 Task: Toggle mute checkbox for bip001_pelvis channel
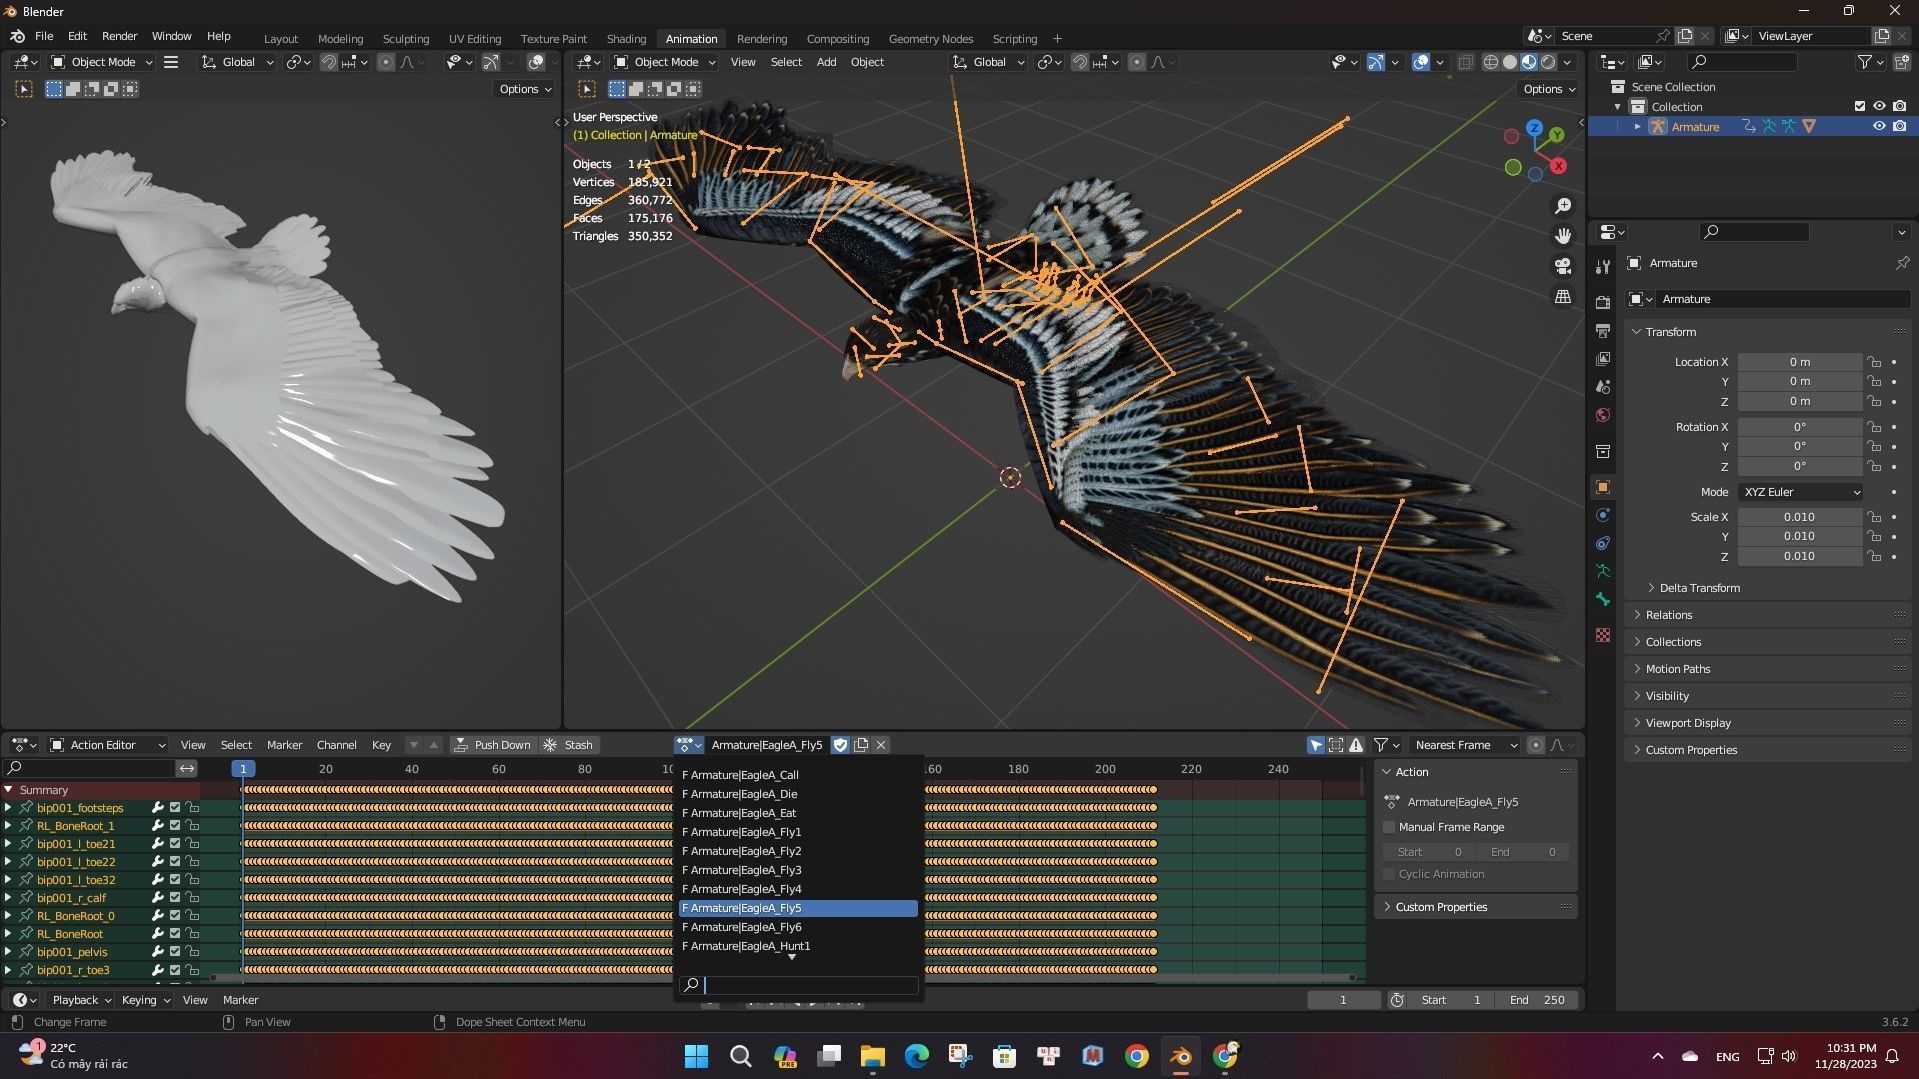pos(175,952)
